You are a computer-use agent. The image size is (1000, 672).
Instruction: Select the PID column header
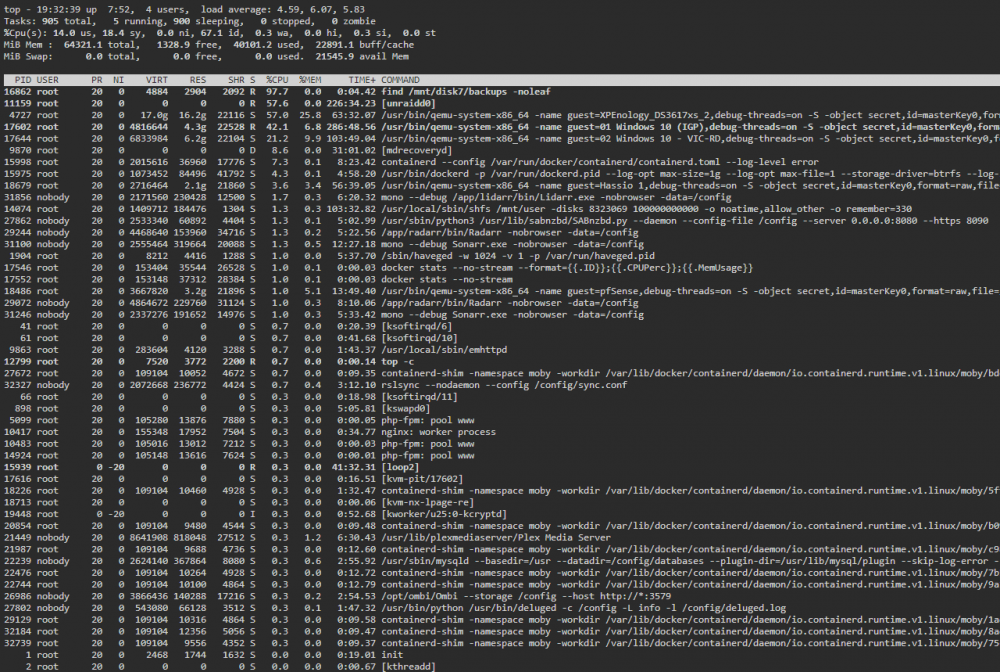click(x=22, y=80)
